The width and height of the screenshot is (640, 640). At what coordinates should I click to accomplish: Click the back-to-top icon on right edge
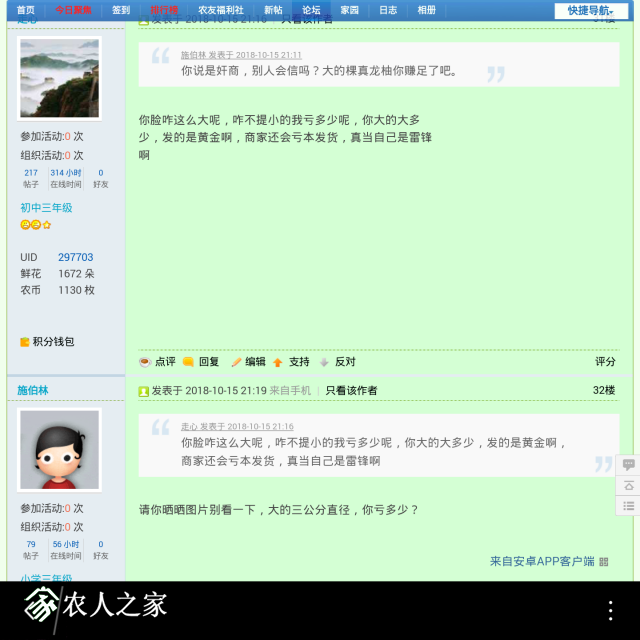(x=628, y=486)
